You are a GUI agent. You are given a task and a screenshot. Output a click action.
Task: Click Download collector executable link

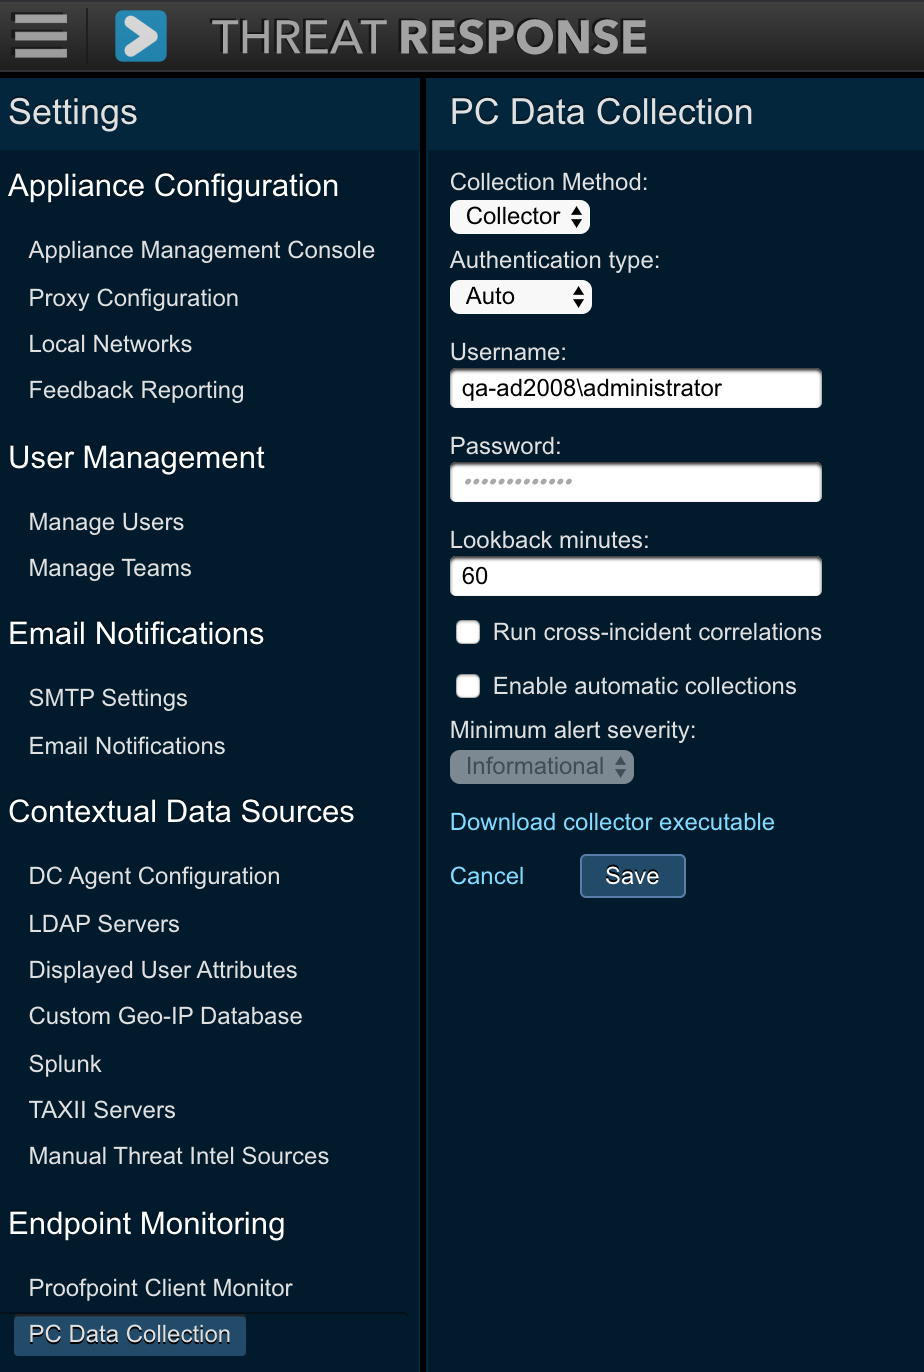coord(612,822)
